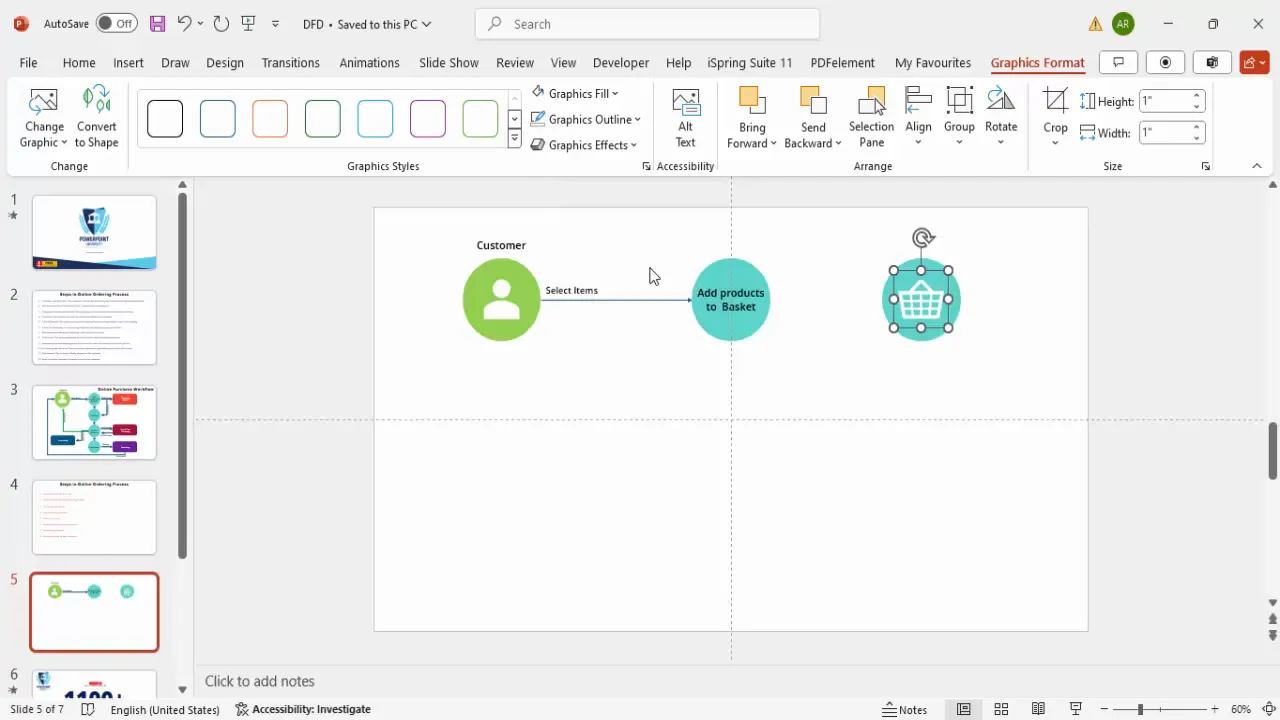Open Customize Quick Access Toolbar arrow
The width and height of the screenshot is (1280, 720).
(x=276, y=24)
